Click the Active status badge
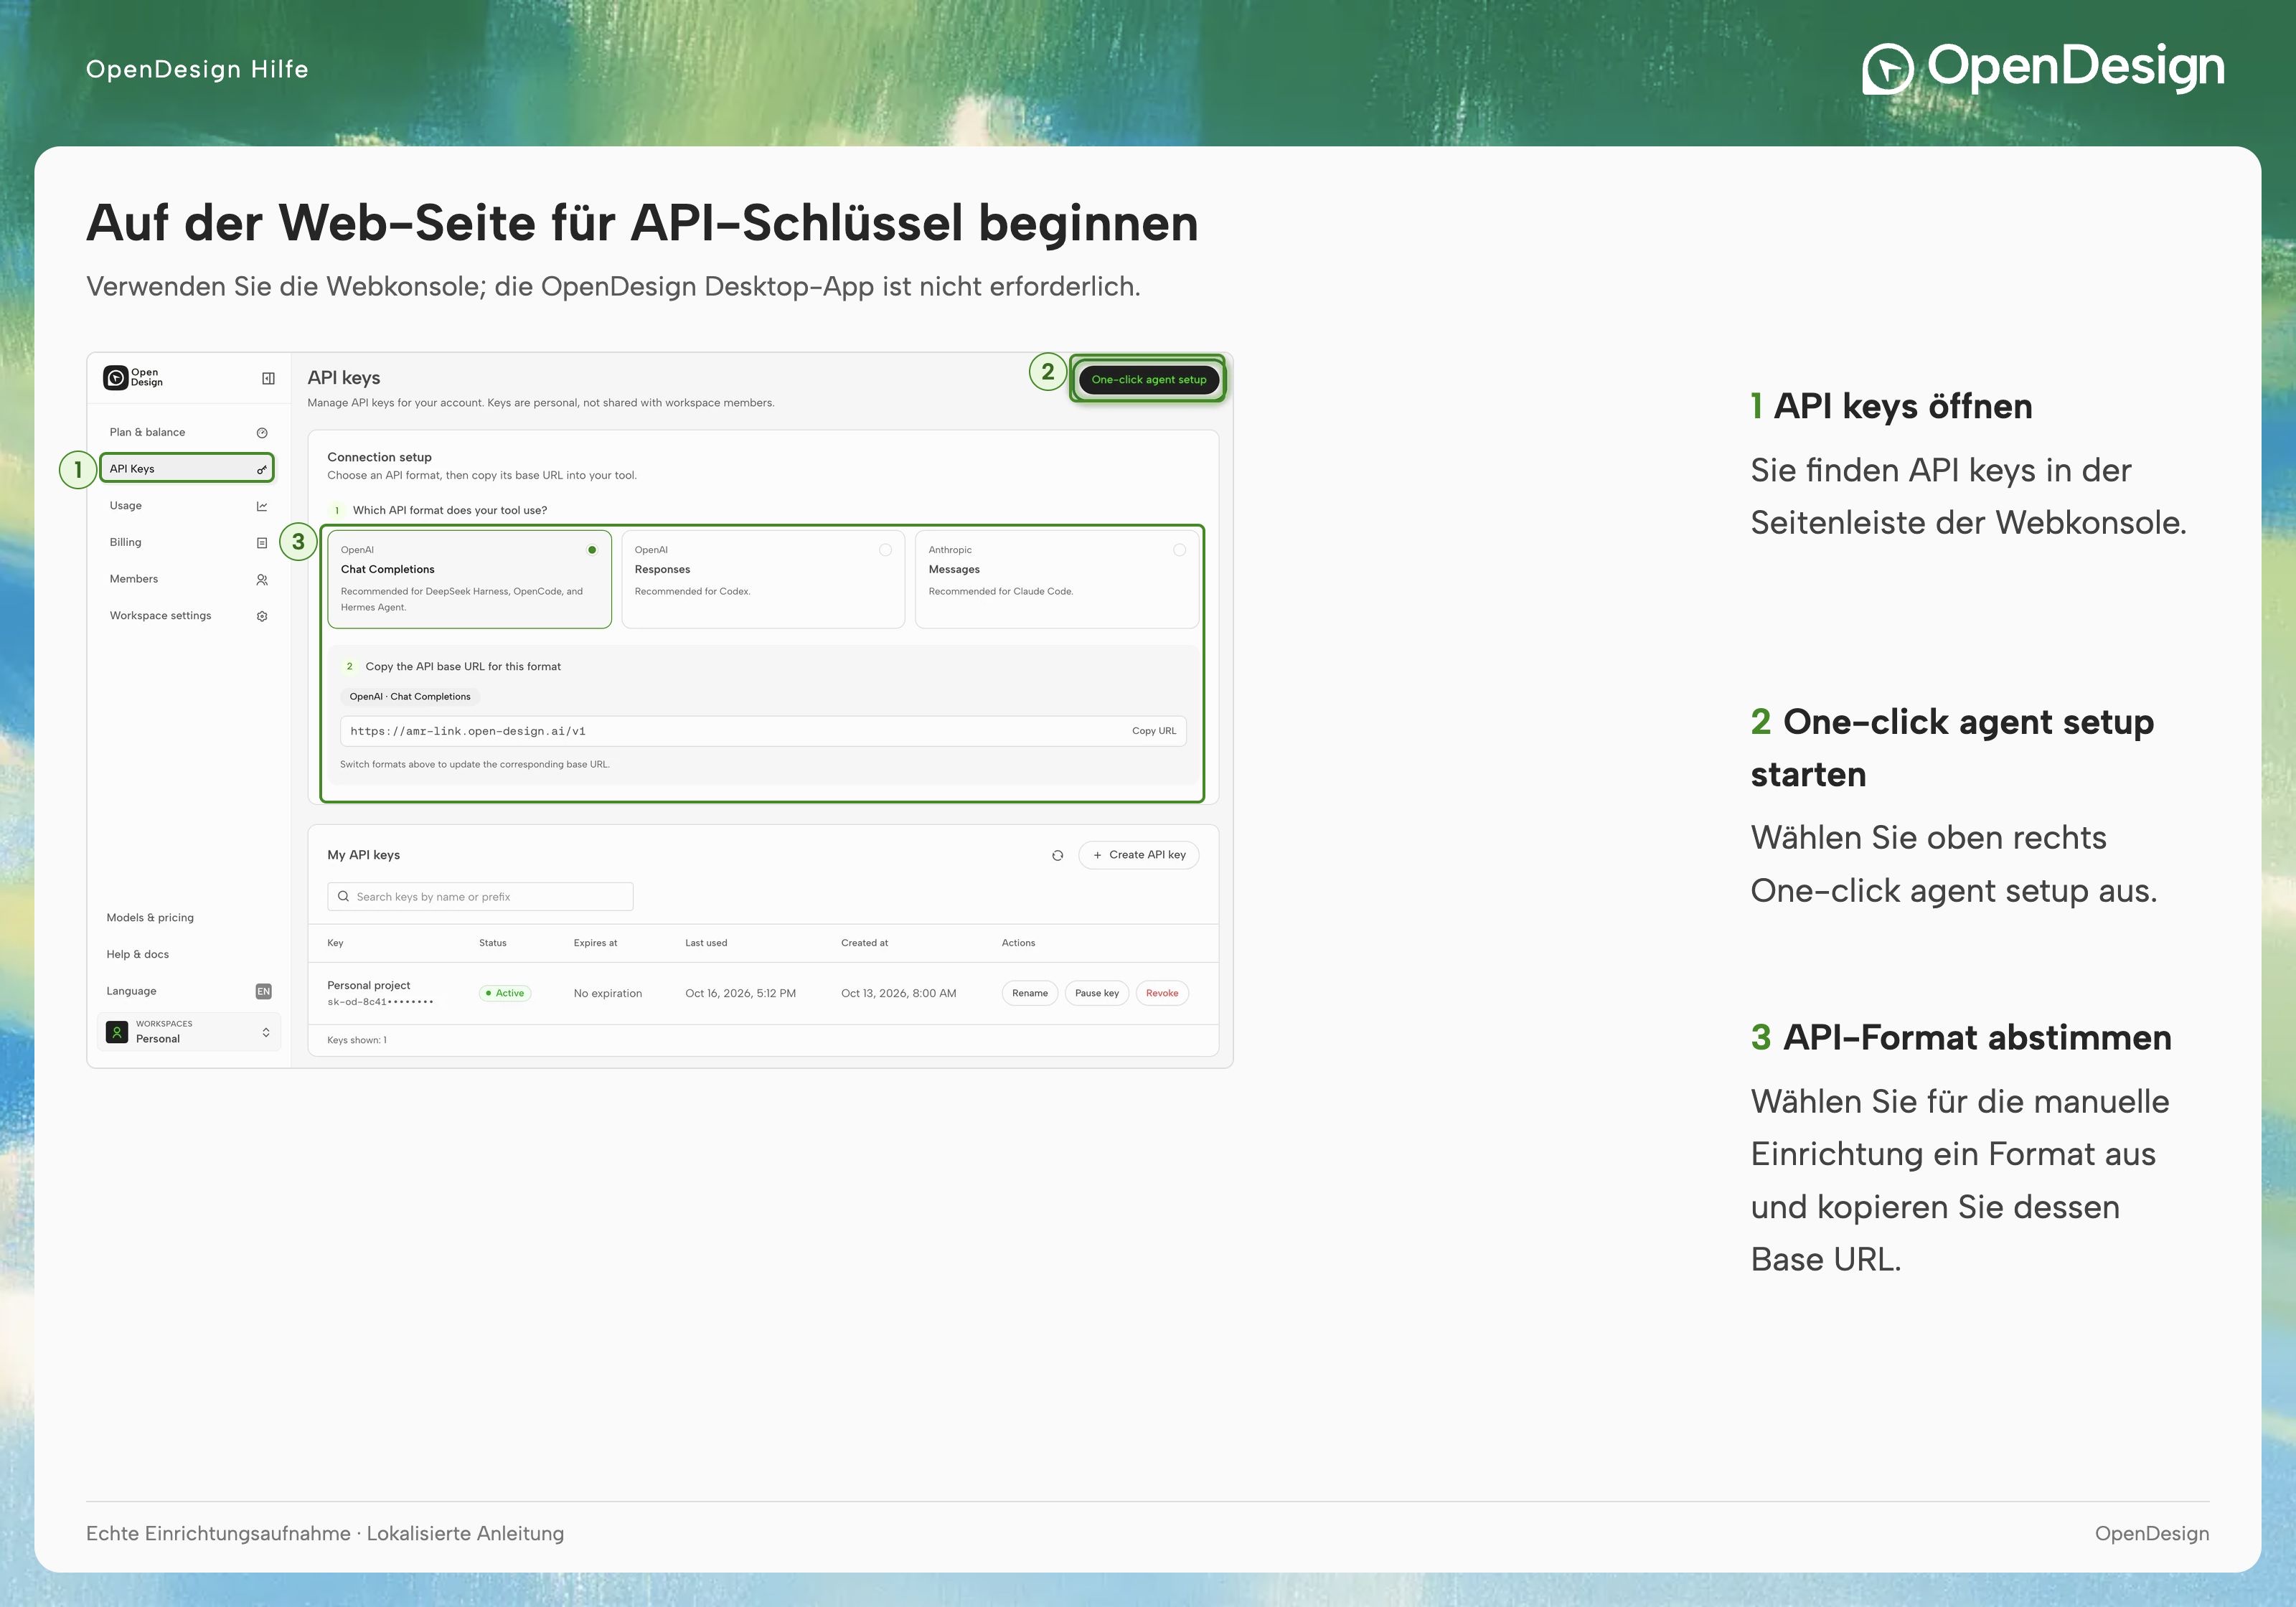Image resolution: width=2296 pixels, height=1607 pixels. click(x=505, y=993)
